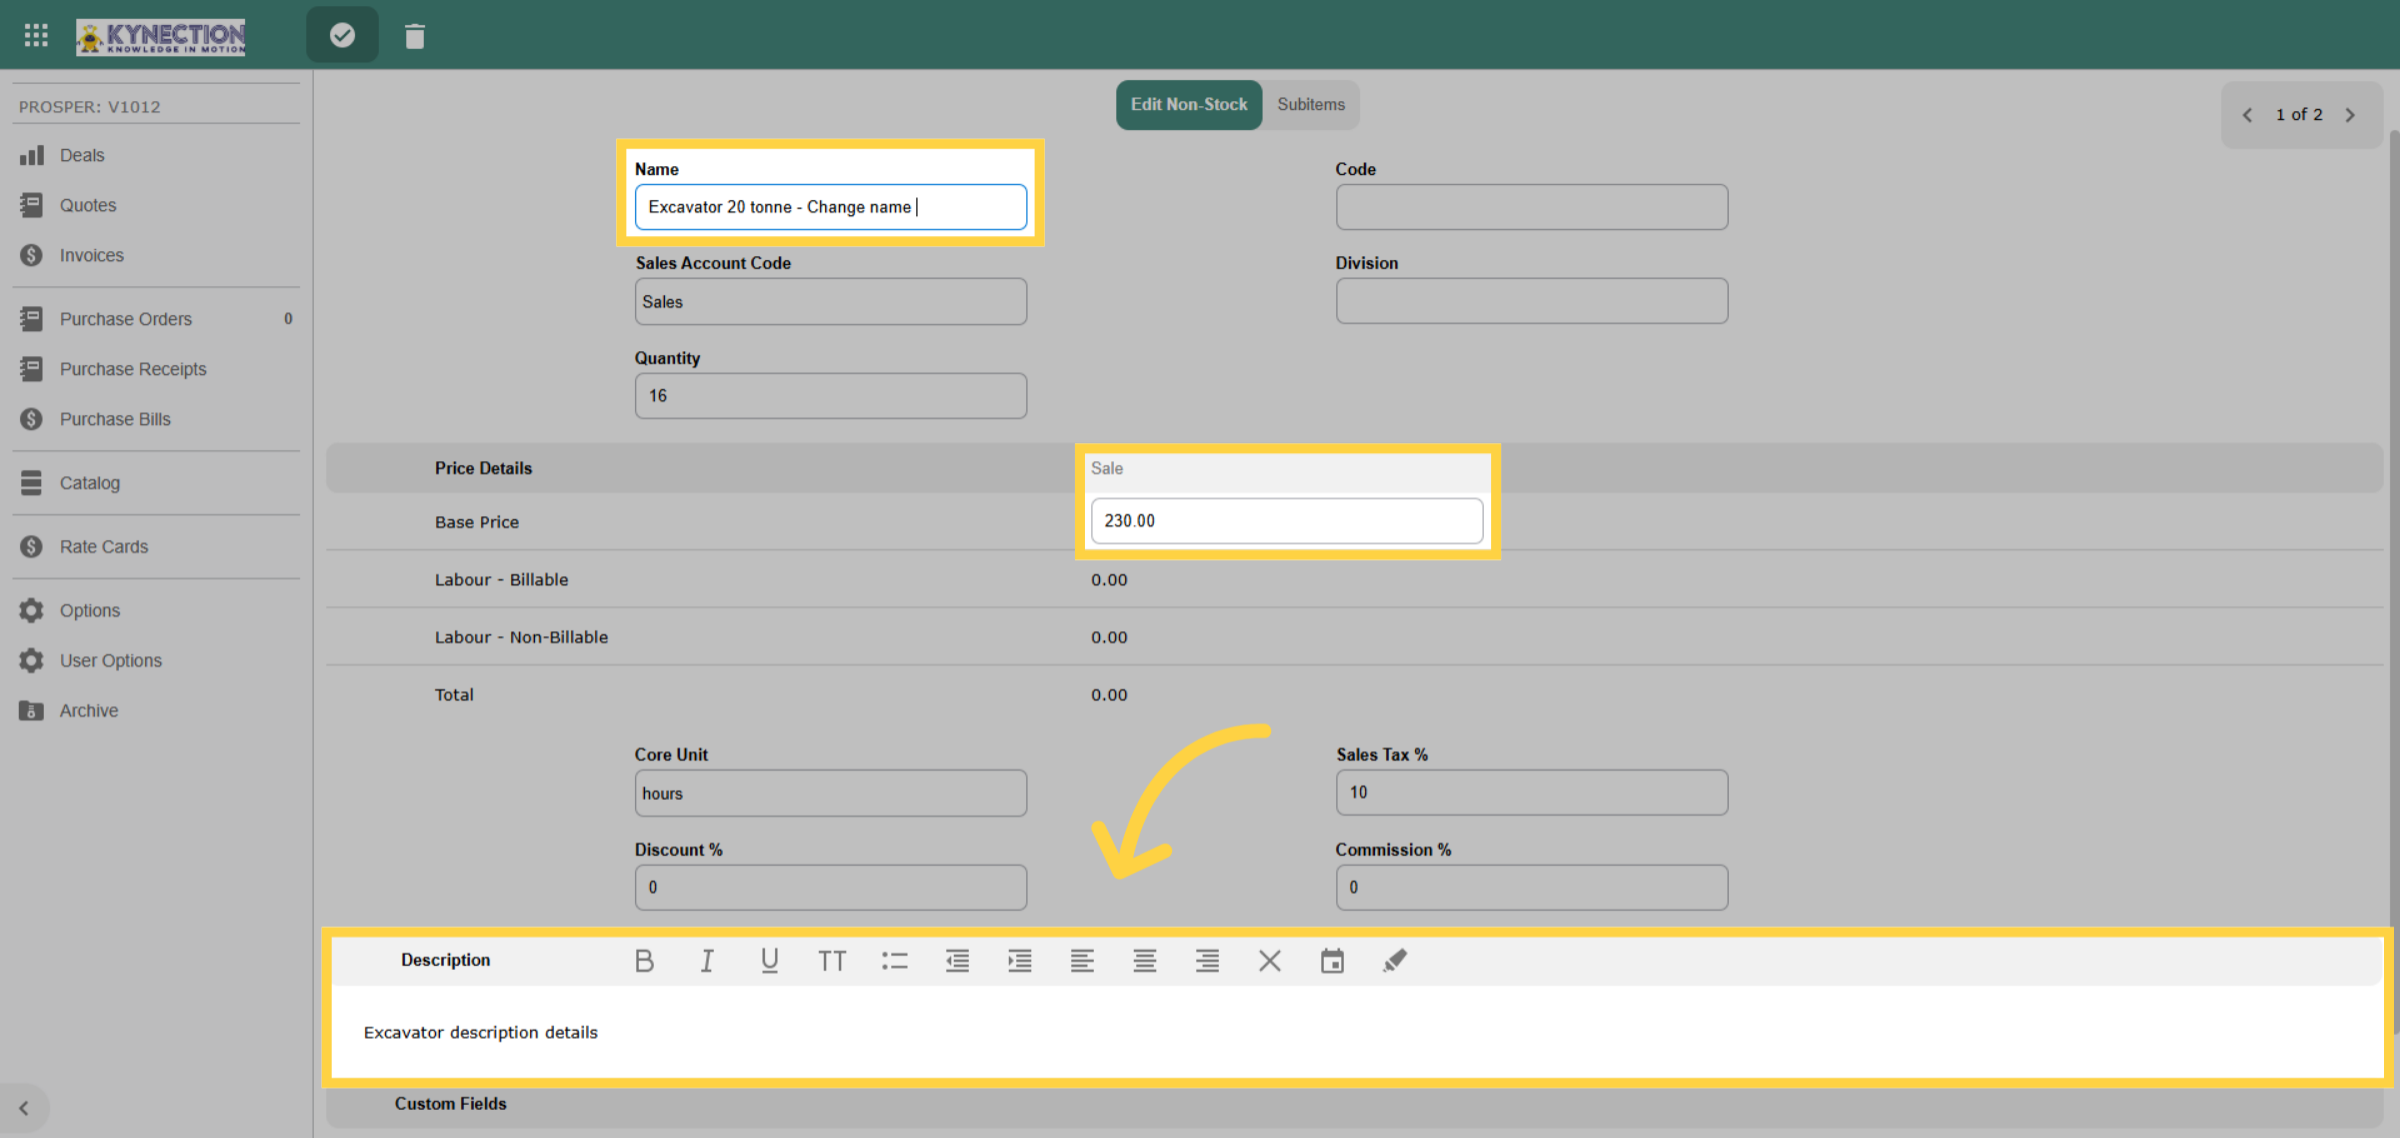The image size is (2400, 1138).
Task: Insert bulleted list in Description
Action: tap(895, 961)
